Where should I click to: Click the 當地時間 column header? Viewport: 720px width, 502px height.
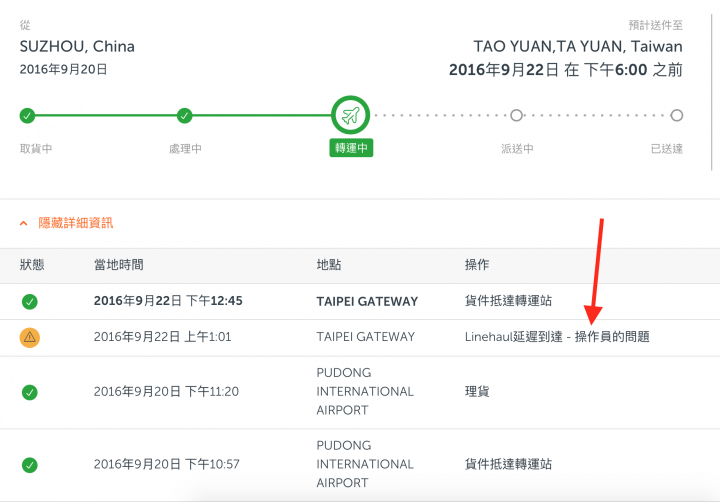[119, 265]
